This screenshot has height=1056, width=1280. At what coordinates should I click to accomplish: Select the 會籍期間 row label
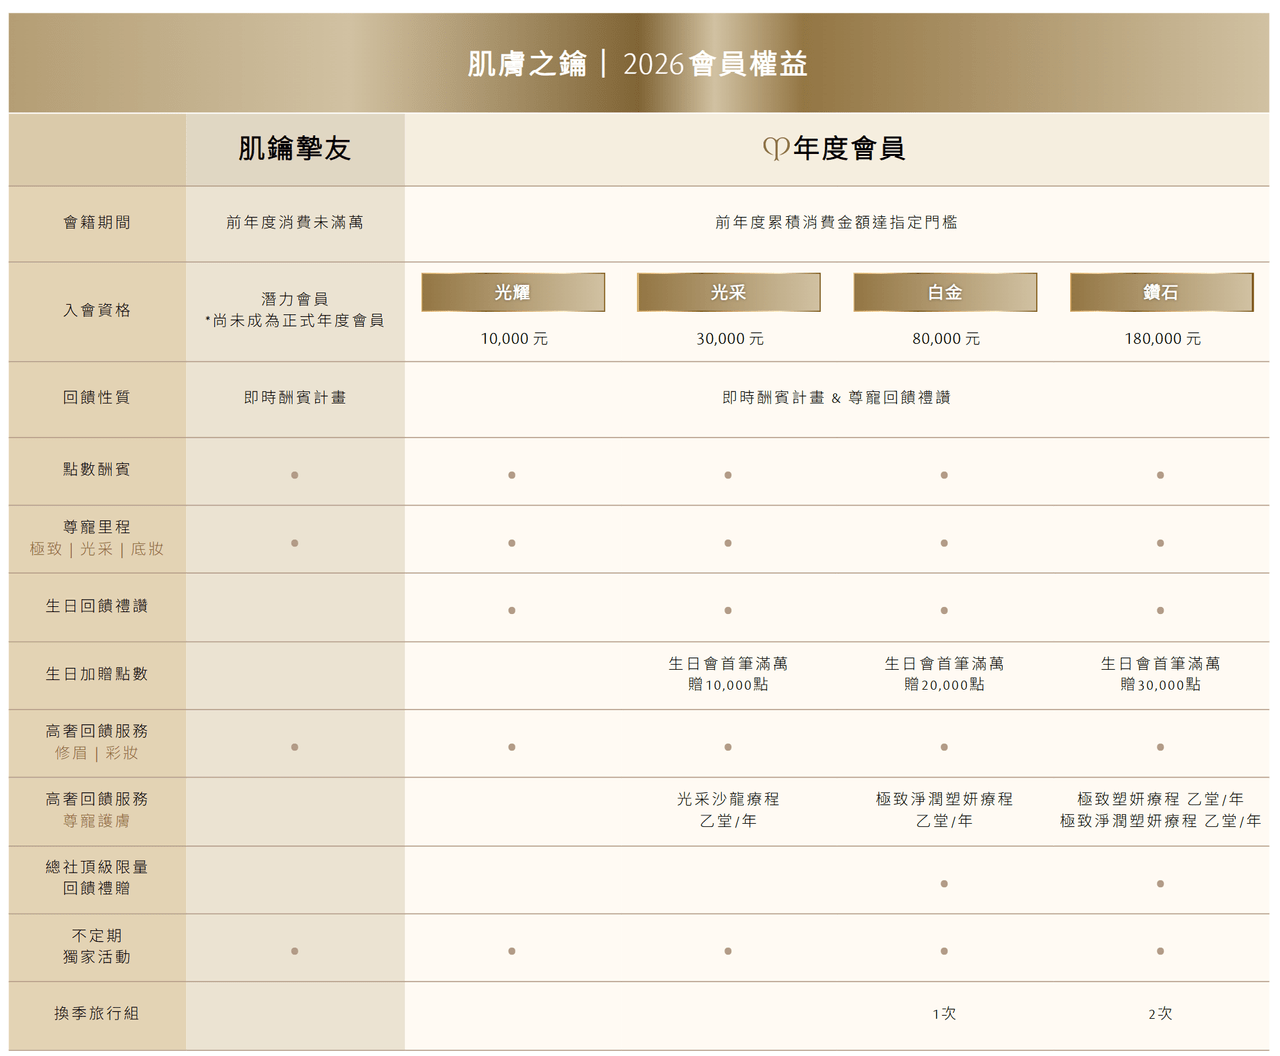(x=97, y=222)
